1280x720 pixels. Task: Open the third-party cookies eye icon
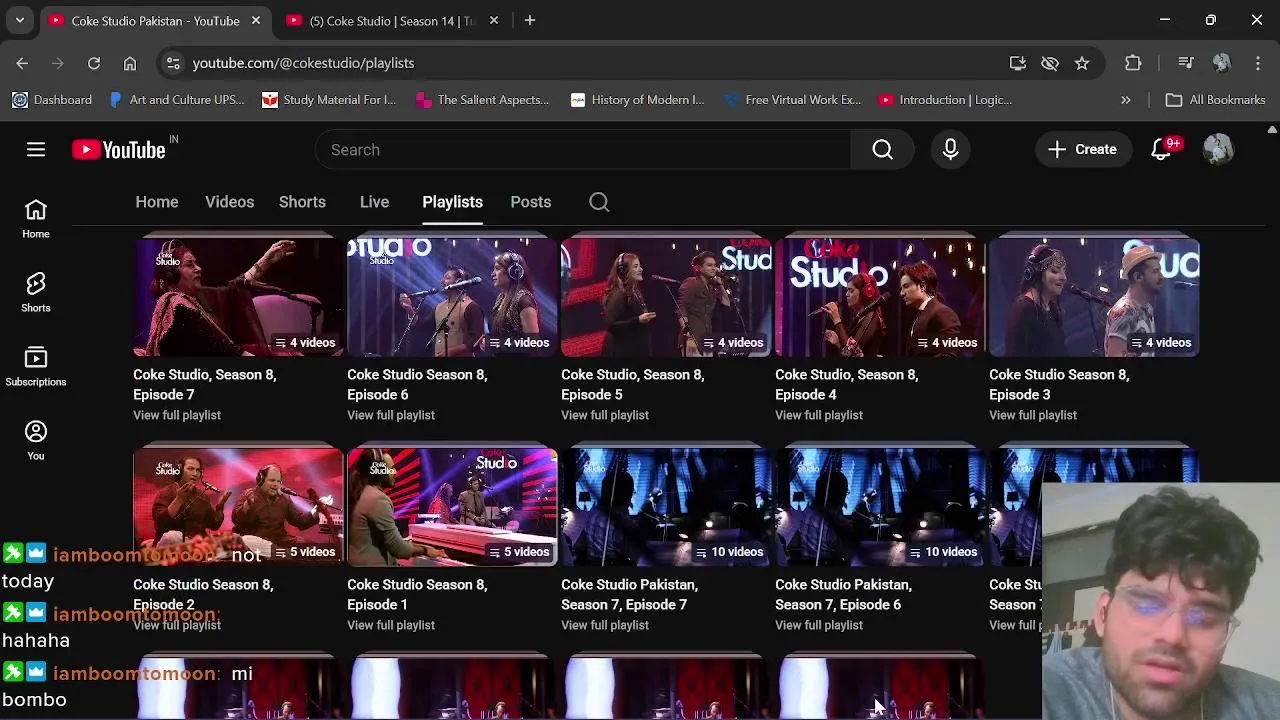tap(1050, 63)
